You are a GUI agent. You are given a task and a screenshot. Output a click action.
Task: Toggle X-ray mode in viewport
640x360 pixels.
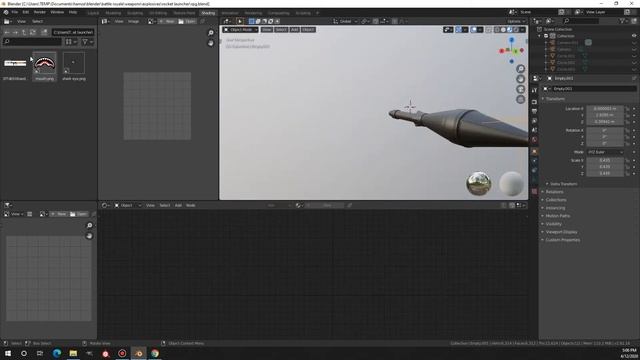pyautogui.click(x=489, y=30)
